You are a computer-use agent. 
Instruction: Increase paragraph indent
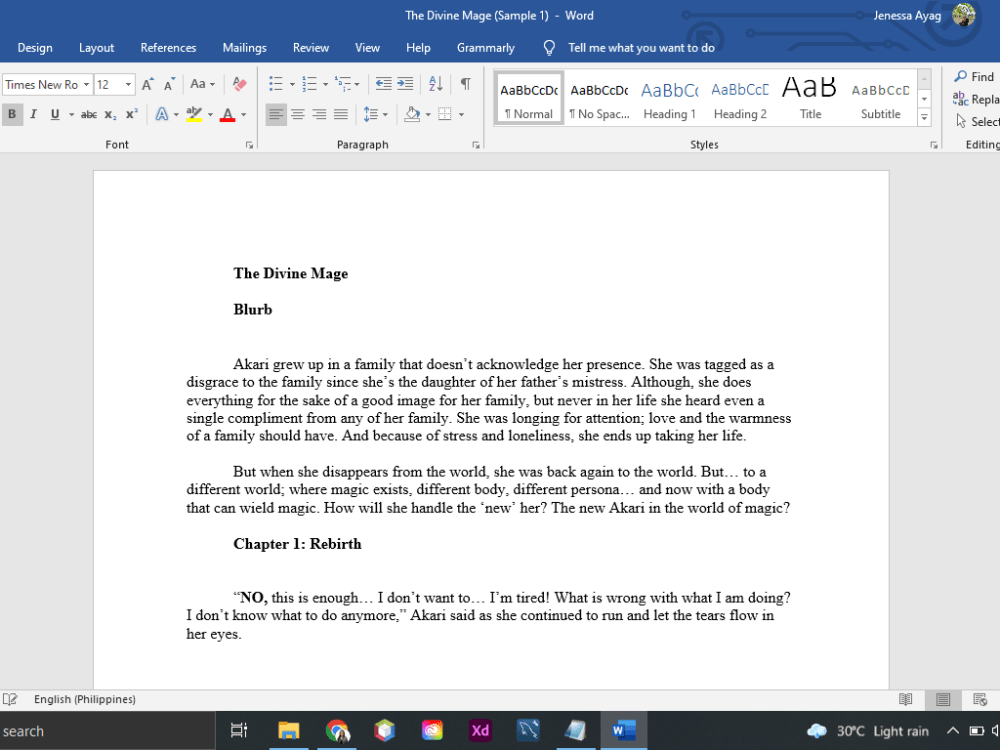point(405,84)
